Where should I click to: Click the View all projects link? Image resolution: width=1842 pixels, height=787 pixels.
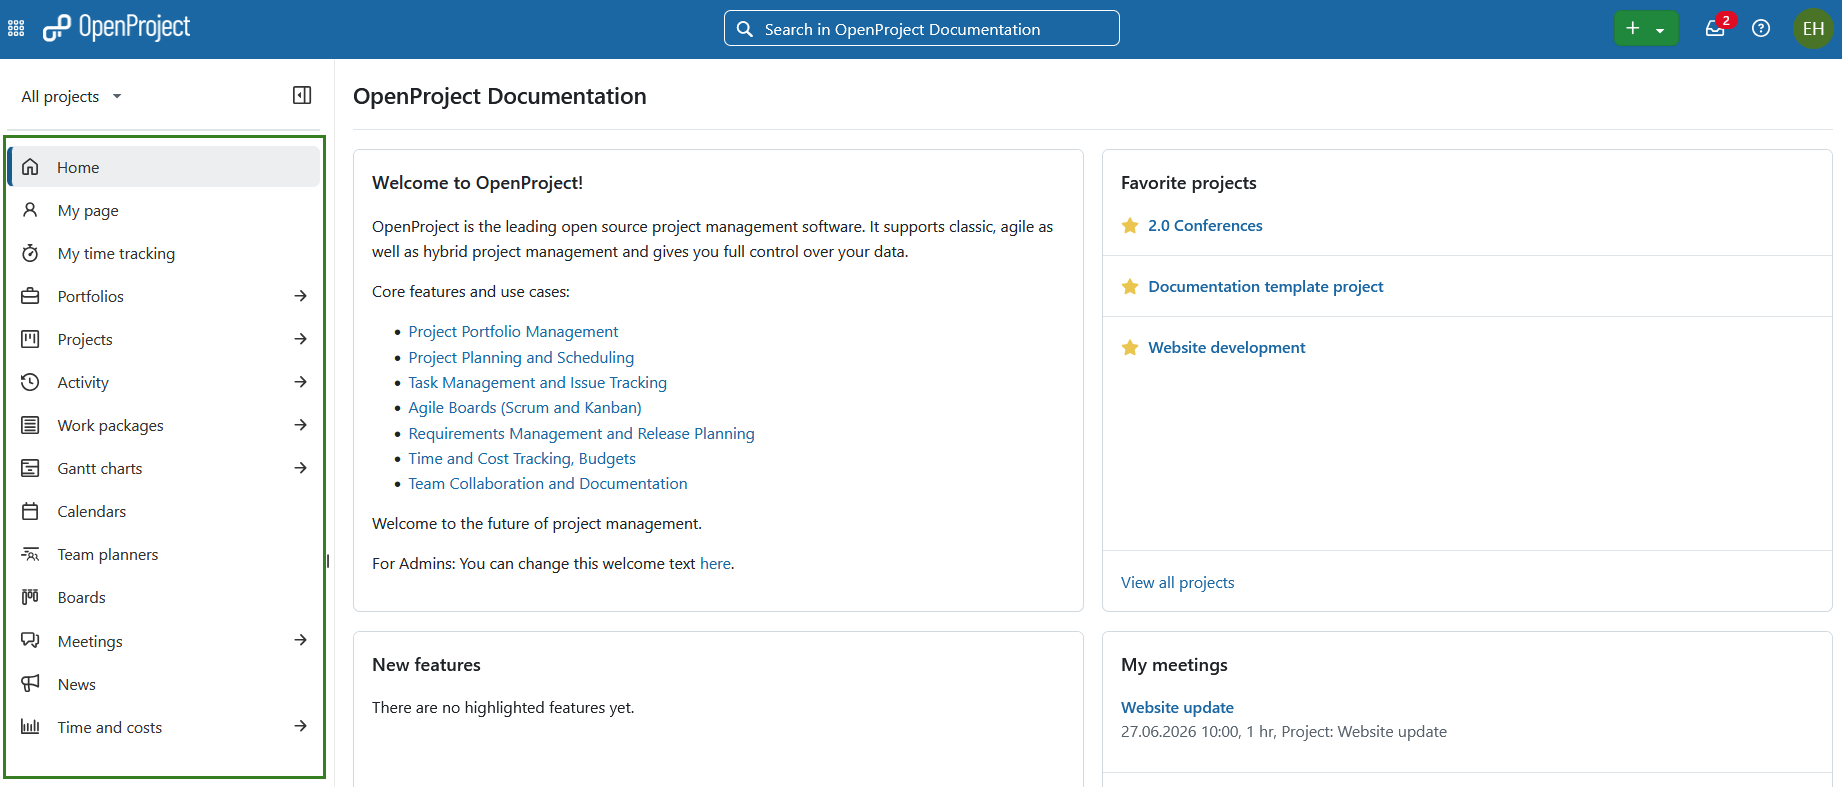(1177, 583)
